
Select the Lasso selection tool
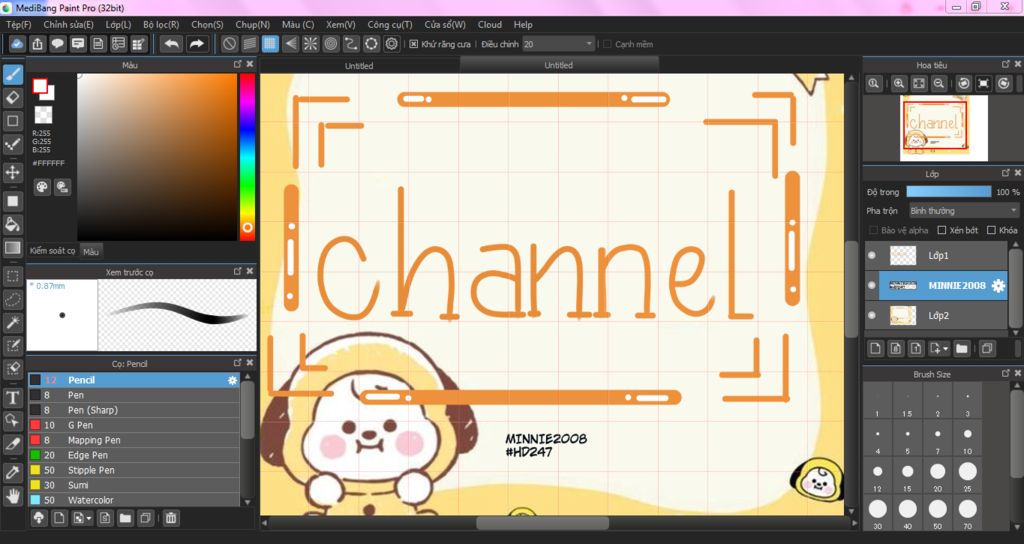[12, 299]
